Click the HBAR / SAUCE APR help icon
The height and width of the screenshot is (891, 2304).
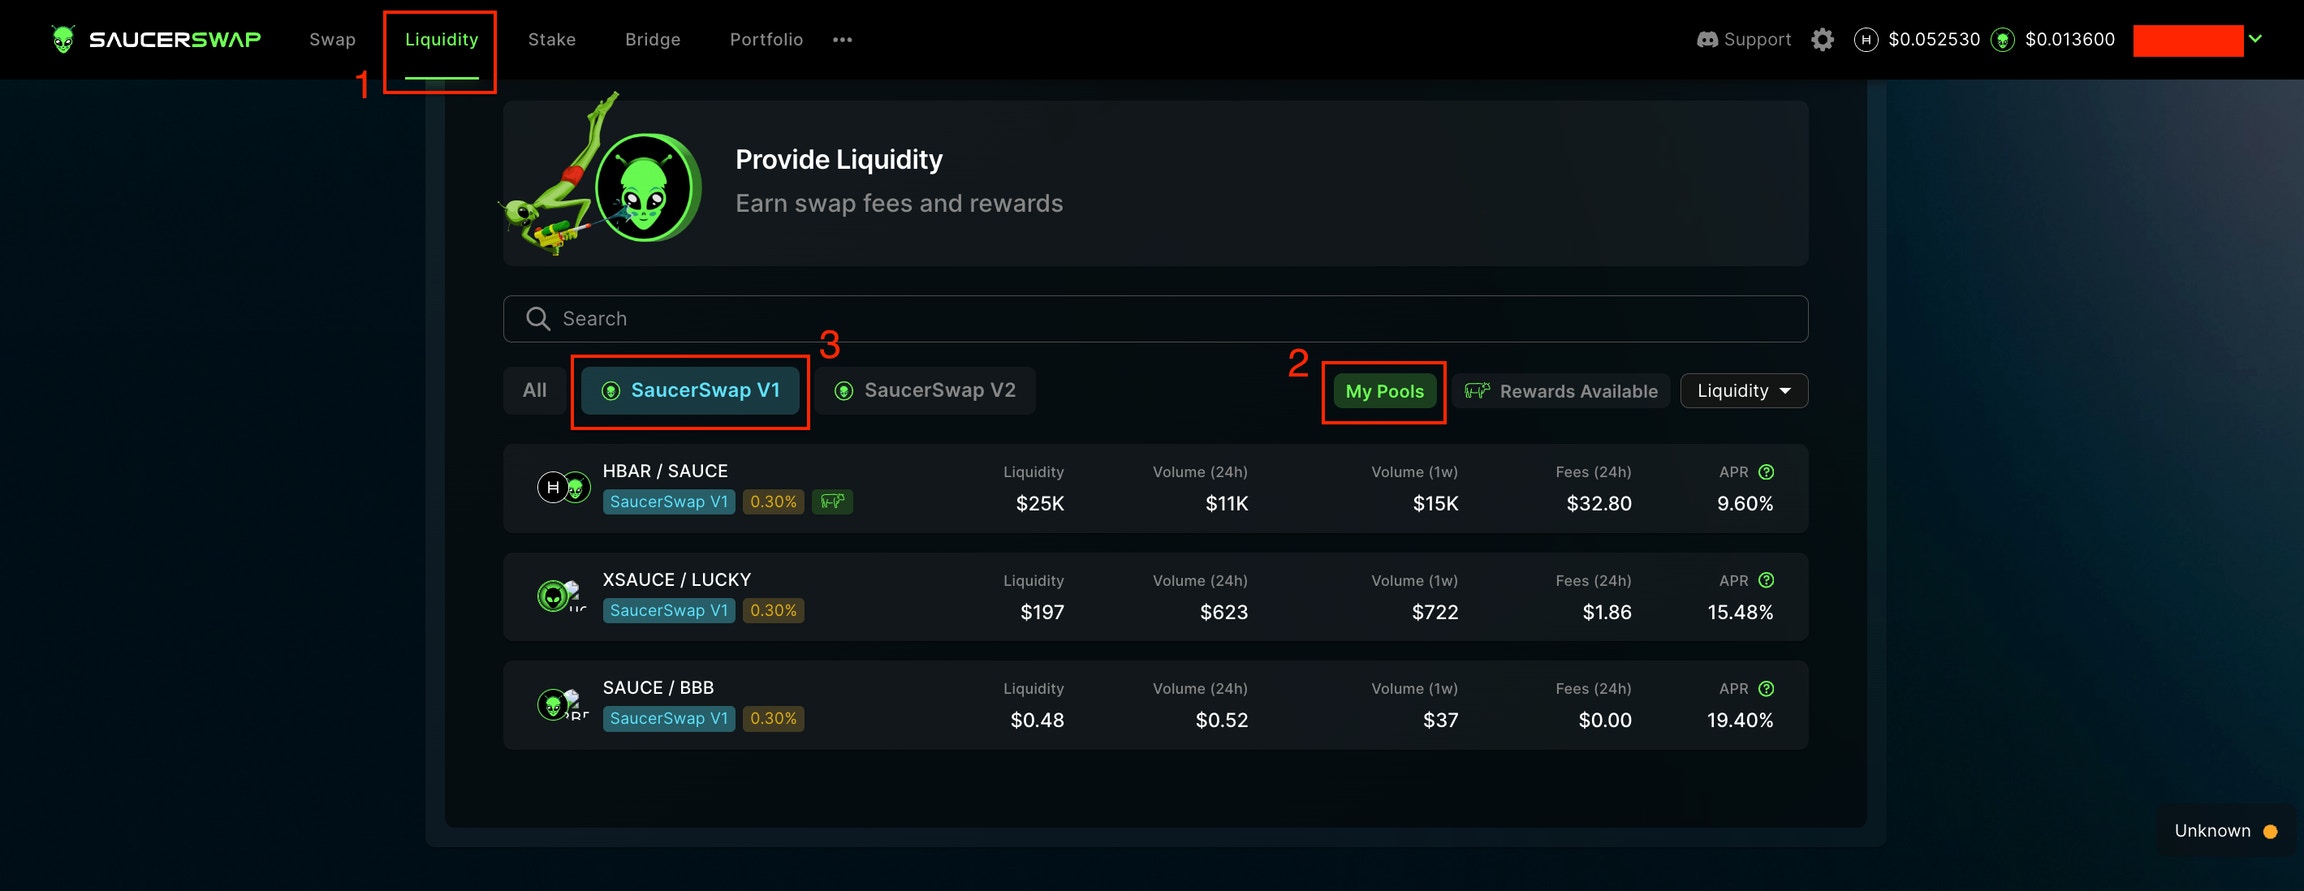pos(1766,472)
